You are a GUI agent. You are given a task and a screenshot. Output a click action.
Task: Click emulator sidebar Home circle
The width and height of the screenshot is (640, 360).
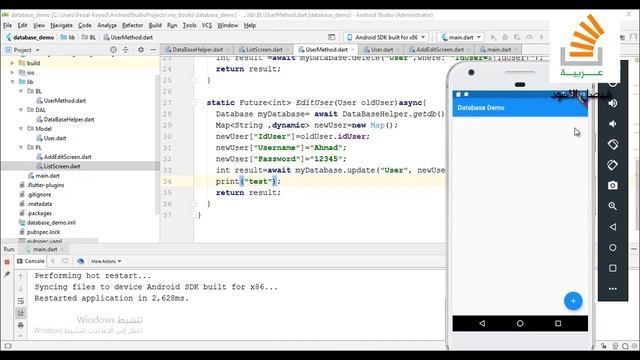(613, 247)
